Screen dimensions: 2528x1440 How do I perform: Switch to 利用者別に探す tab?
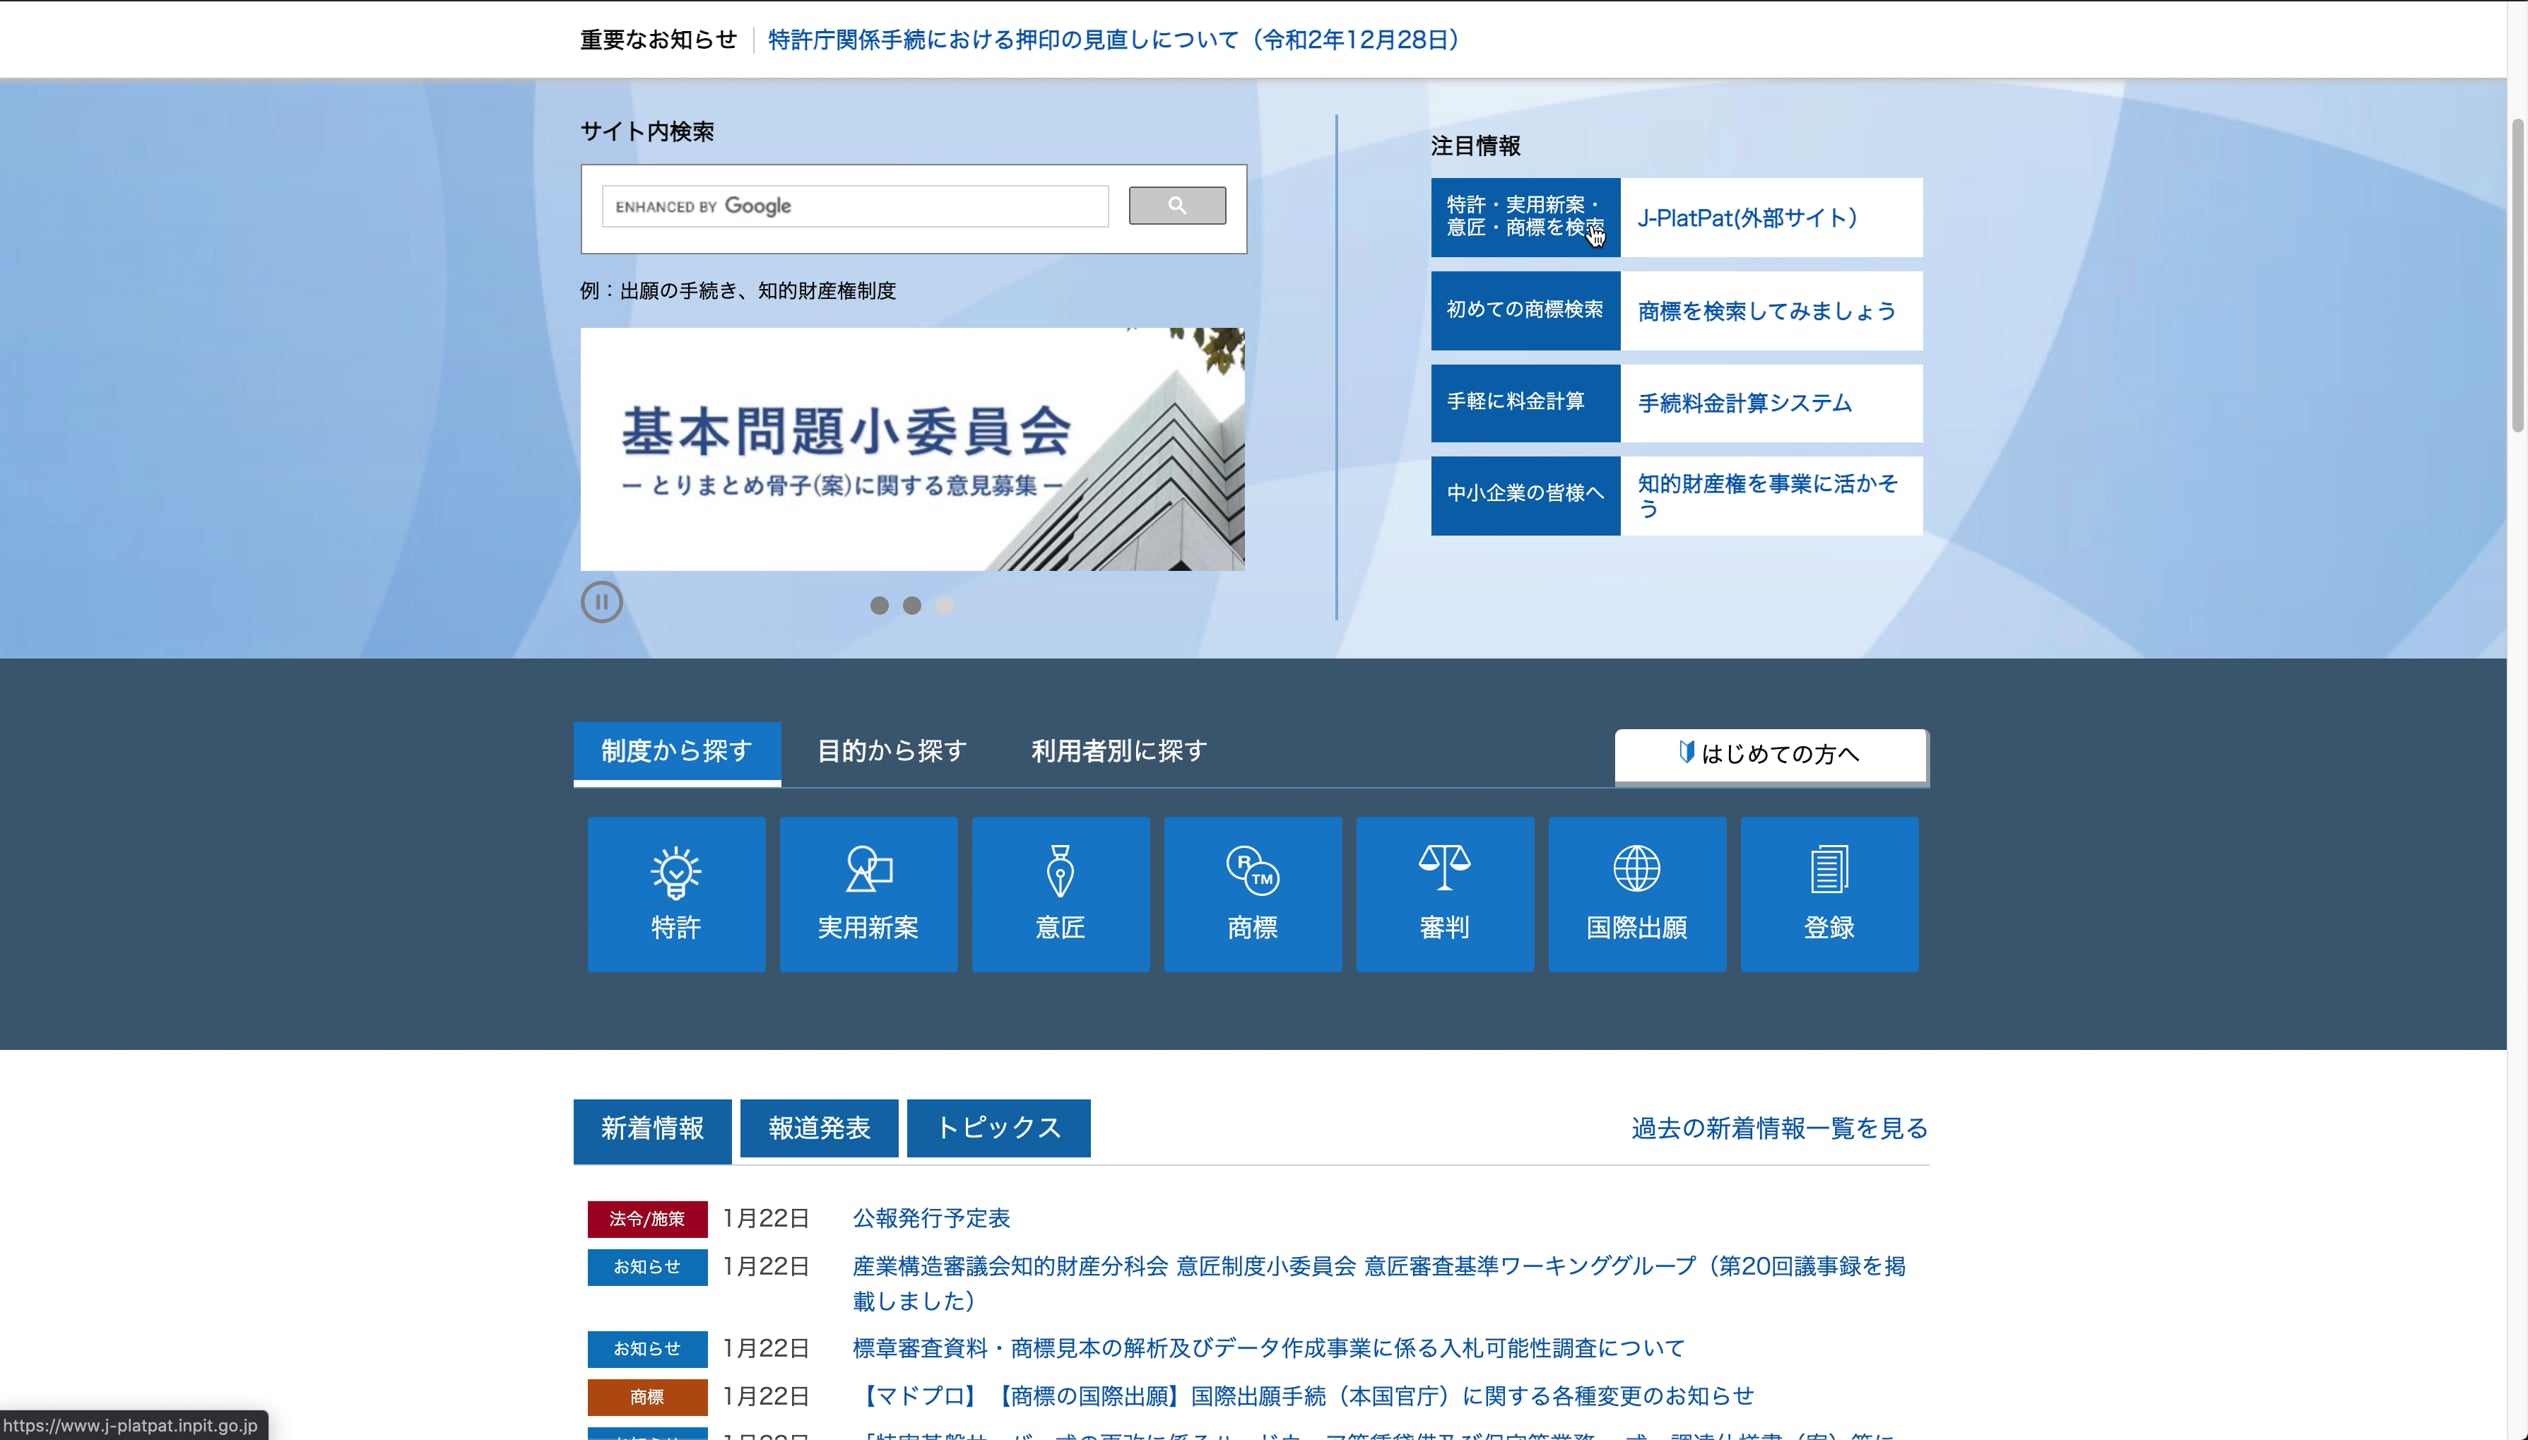pyautogui.click(x=1119, y=751)
